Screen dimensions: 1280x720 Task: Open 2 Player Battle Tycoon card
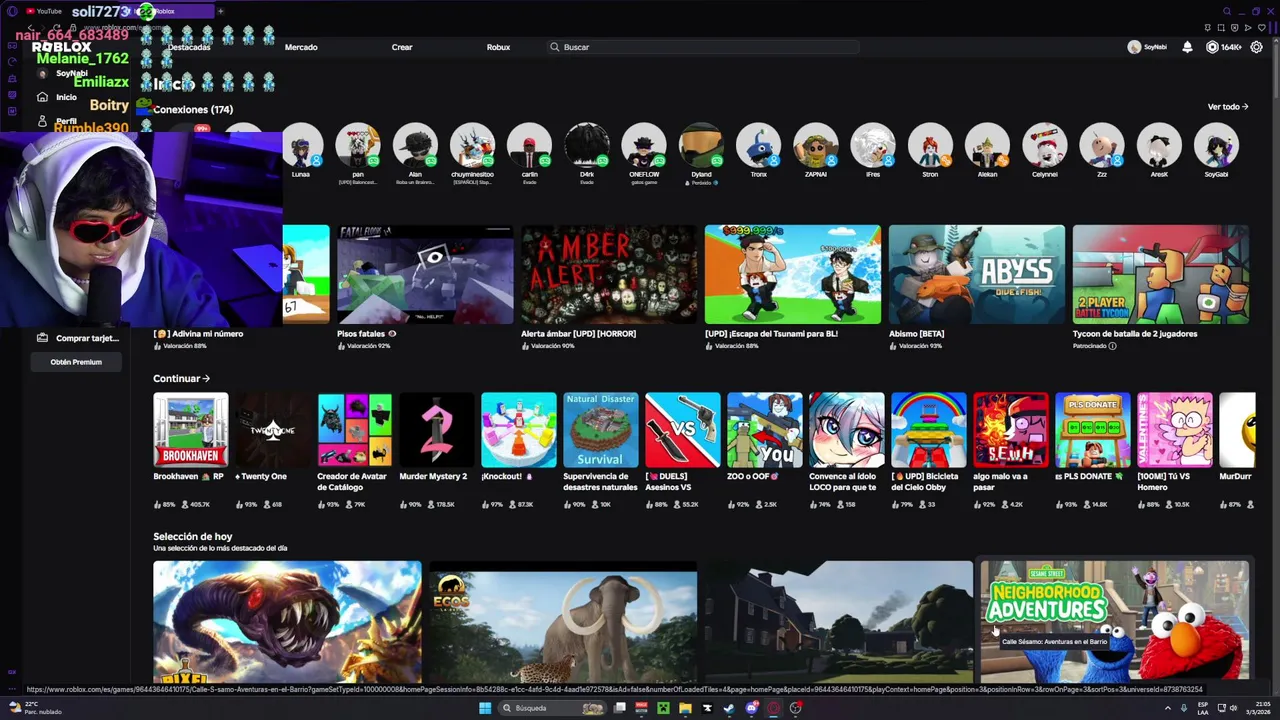coord(1161,274)
